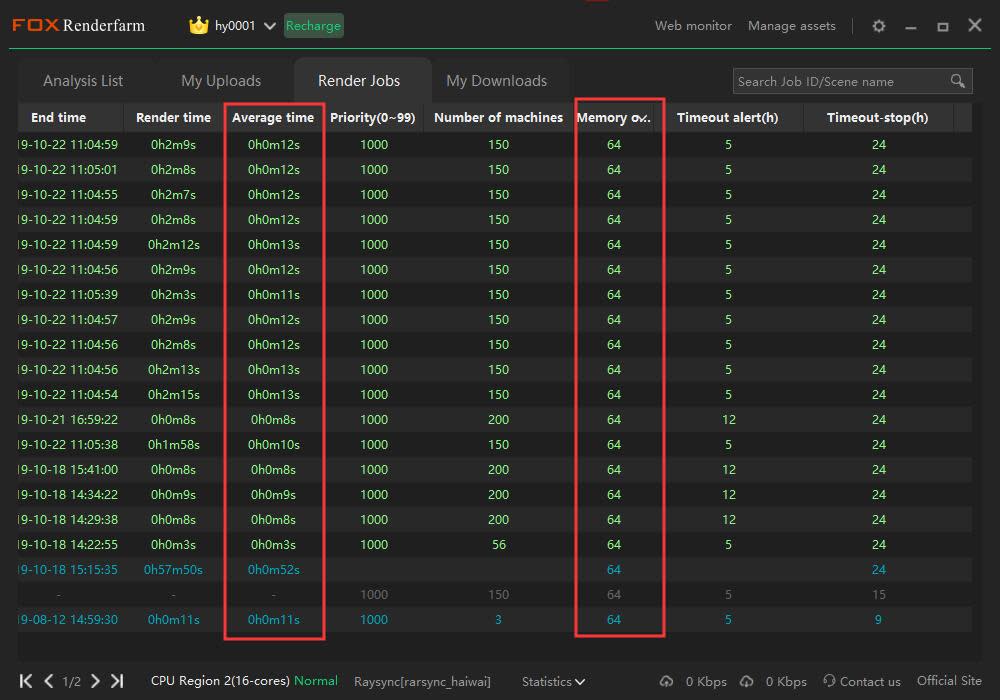The height and width of the screenshot is (700, 1000).
Task: Open the Statistics dropdown
Action: tap(553, 682)
